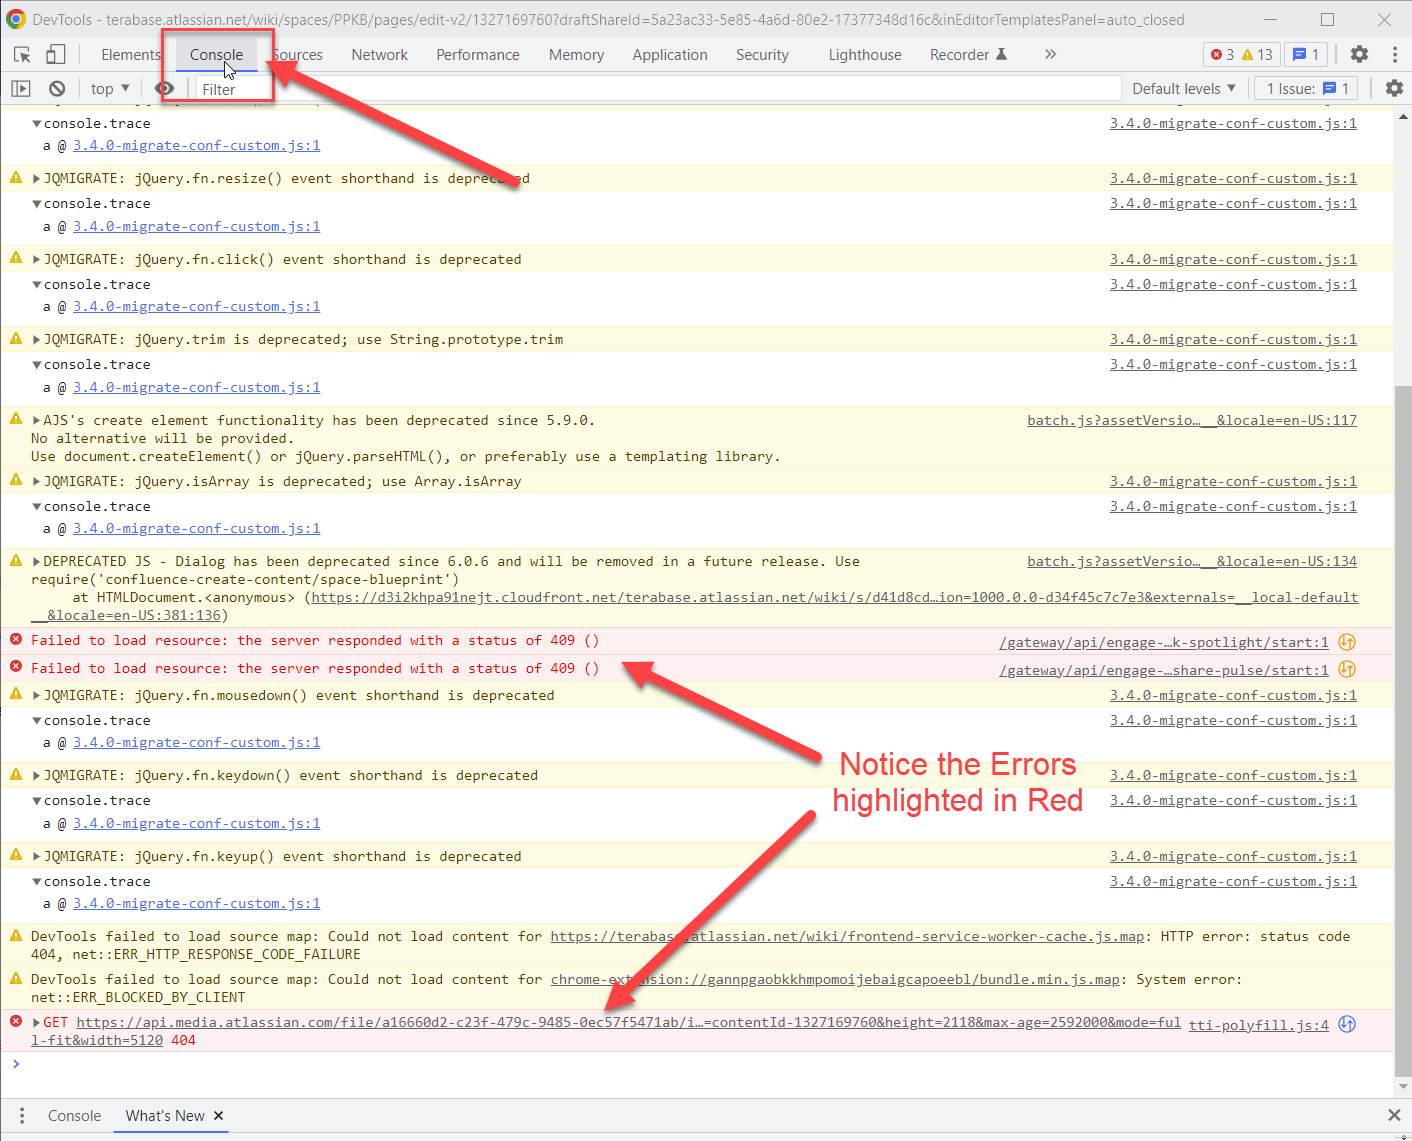
Task: Open the top JavaScript context dropdown
Action: 110,88
